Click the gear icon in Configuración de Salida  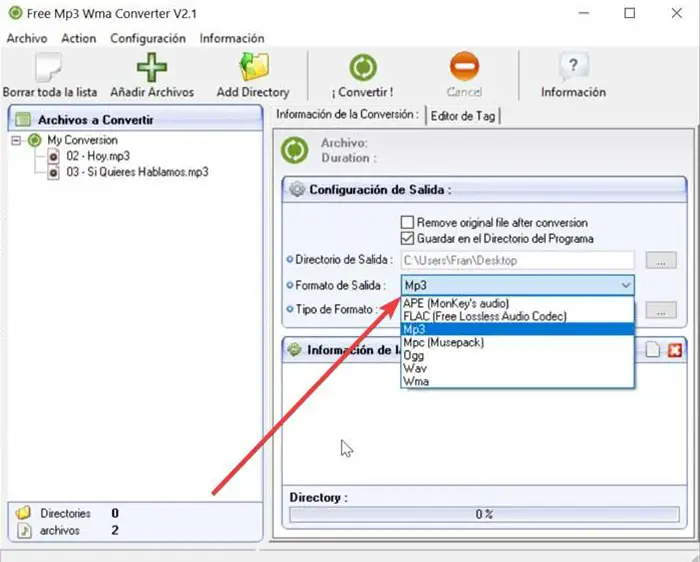click(x=296, y=189)
